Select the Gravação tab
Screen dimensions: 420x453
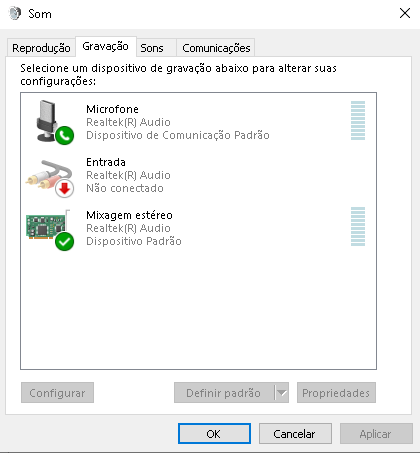coord(106,46)
